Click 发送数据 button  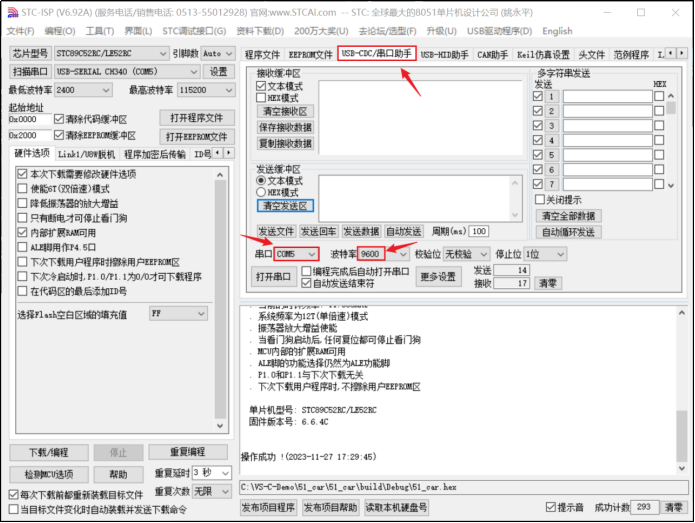pos(361,231)
